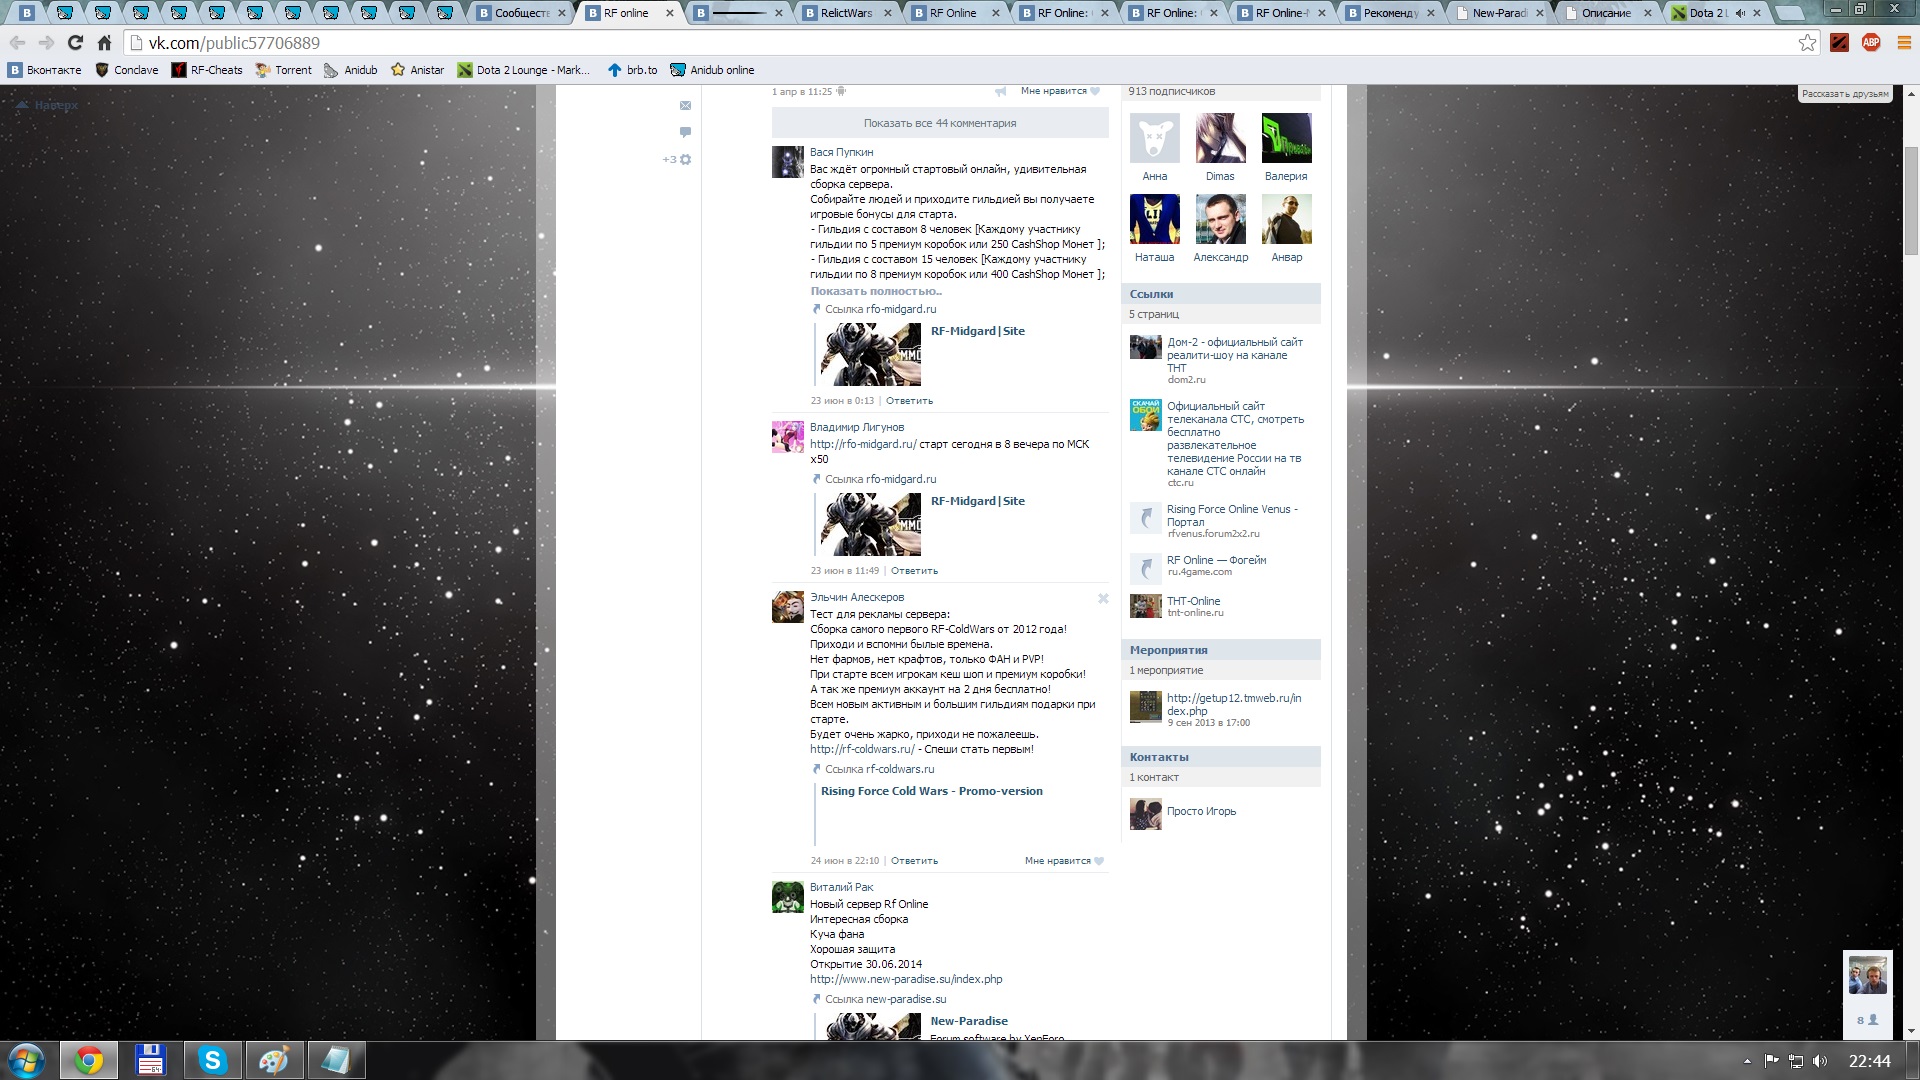
Task: Open Просто Игорь contact
Action: tap(1201, 811)
